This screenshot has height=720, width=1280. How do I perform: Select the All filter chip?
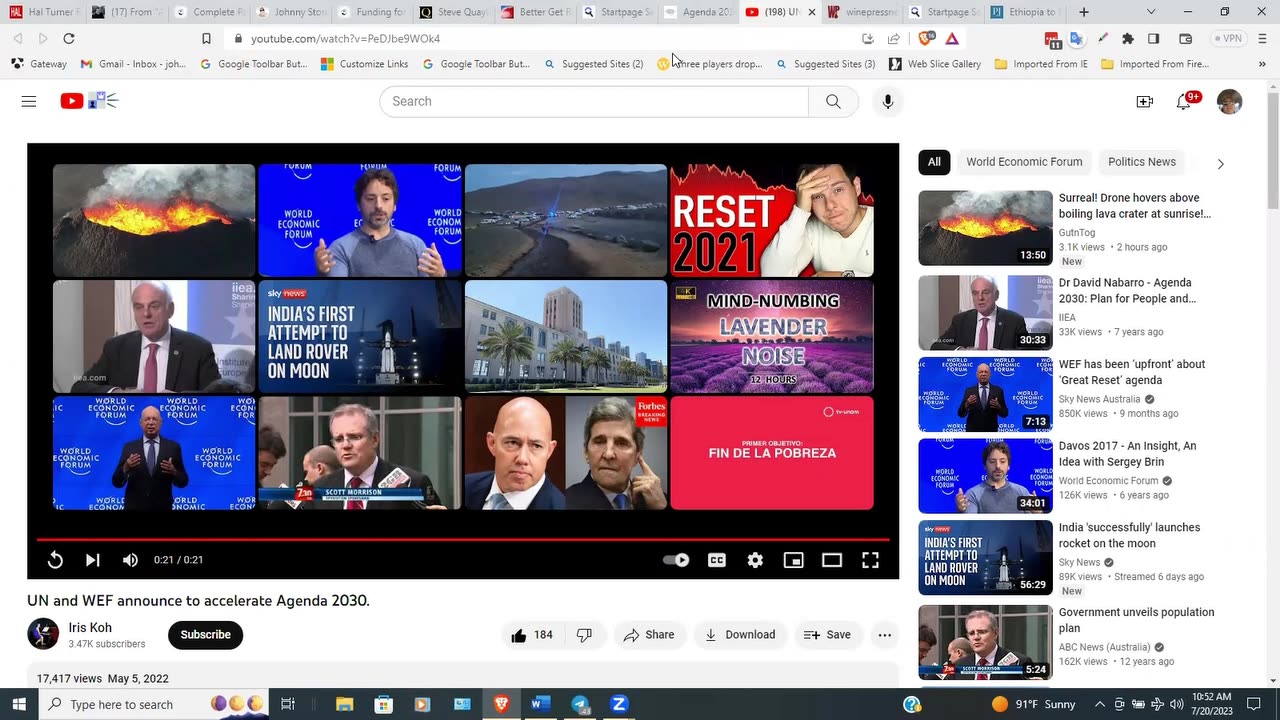pos(934,162)
